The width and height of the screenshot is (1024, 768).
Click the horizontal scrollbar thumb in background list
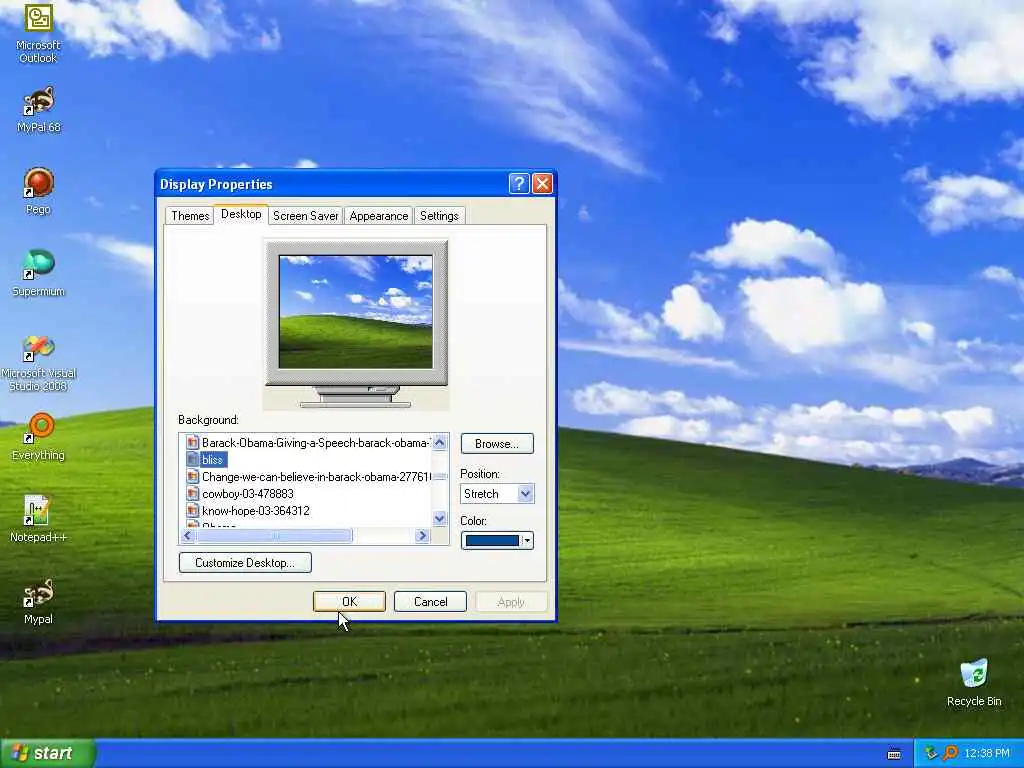[x=274, y=536]
